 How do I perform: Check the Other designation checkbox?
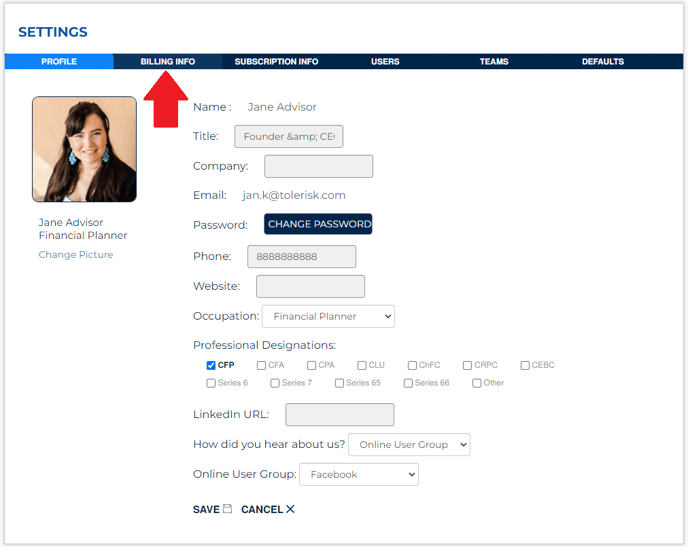477,383
